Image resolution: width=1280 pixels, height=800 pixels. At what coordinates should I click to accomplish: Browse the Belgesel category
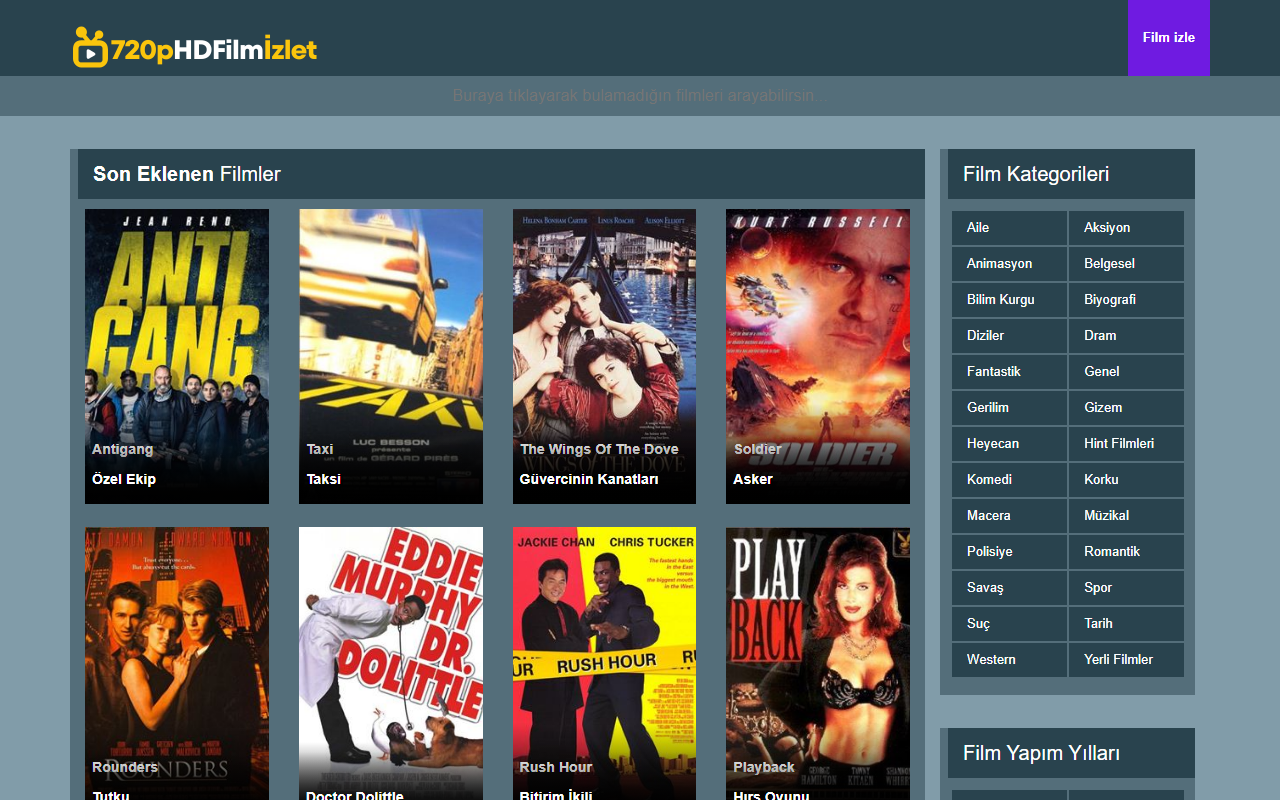coord(1126,264)
